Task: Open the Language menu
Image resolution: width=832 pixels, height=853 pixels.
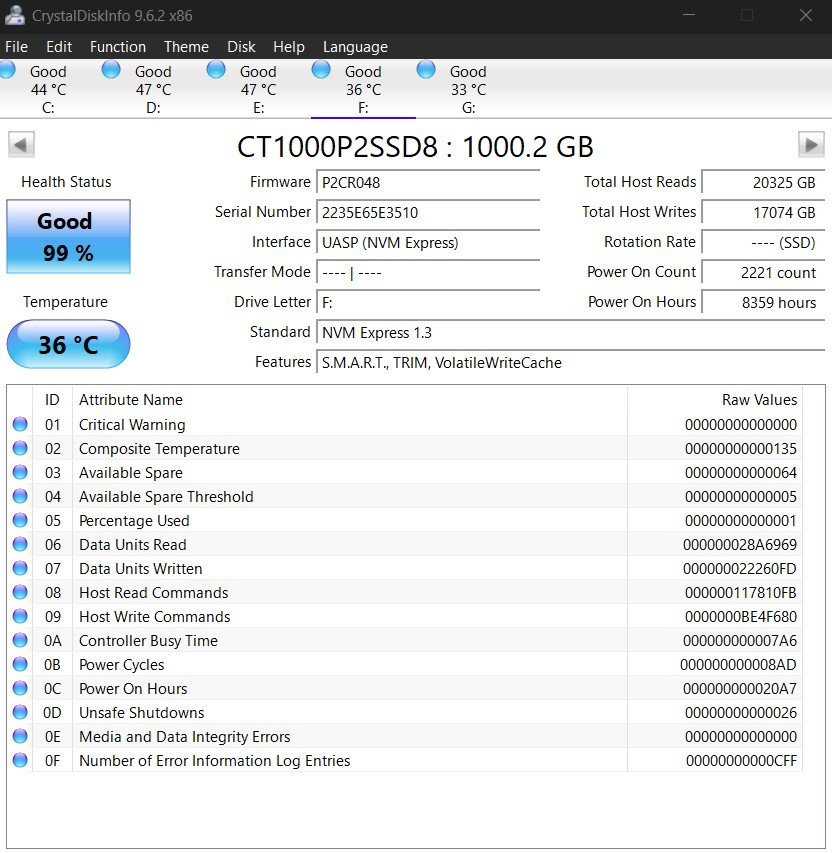Action: coord(355,47)
